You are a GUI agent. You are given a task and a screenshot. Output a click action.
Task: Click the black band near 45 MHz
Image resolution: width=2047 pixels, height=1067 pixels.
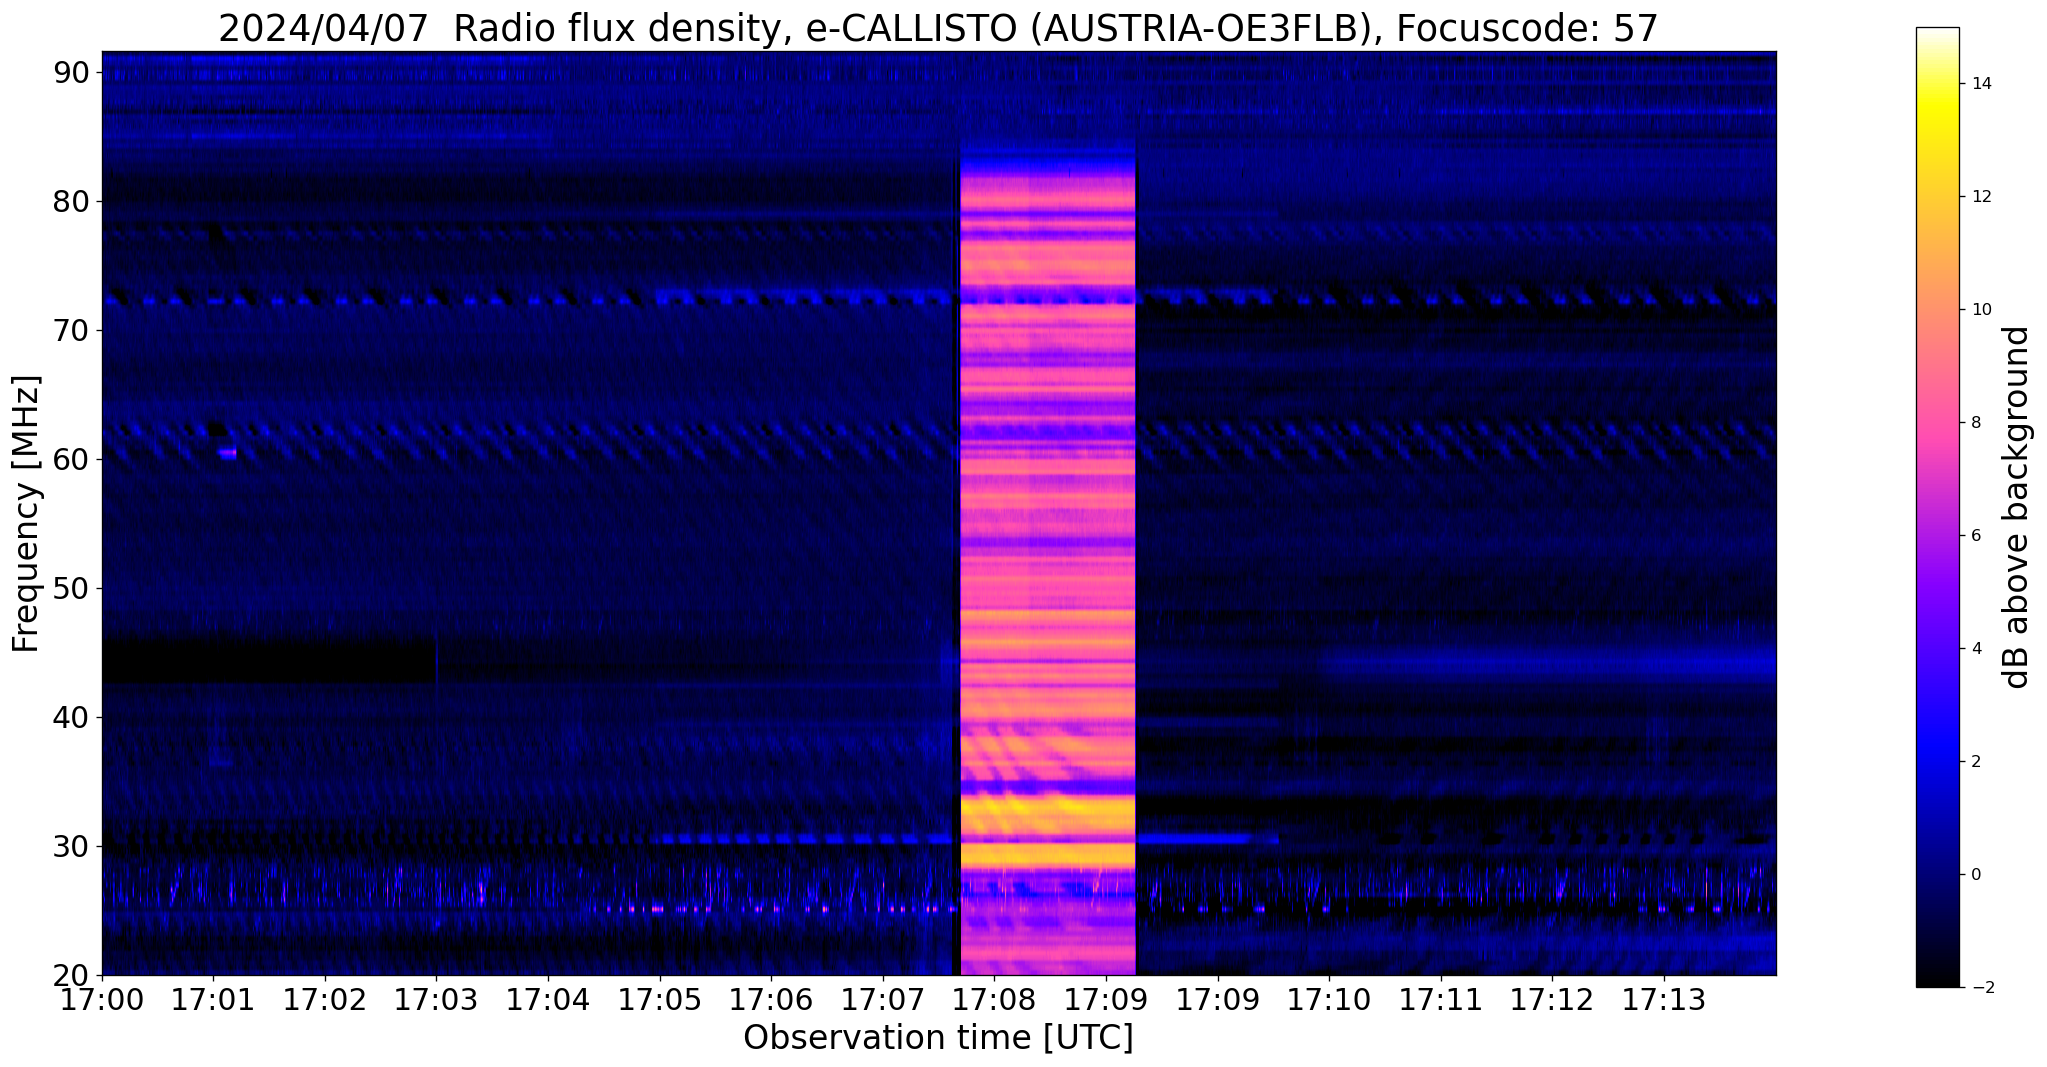[x=268, y=660]
